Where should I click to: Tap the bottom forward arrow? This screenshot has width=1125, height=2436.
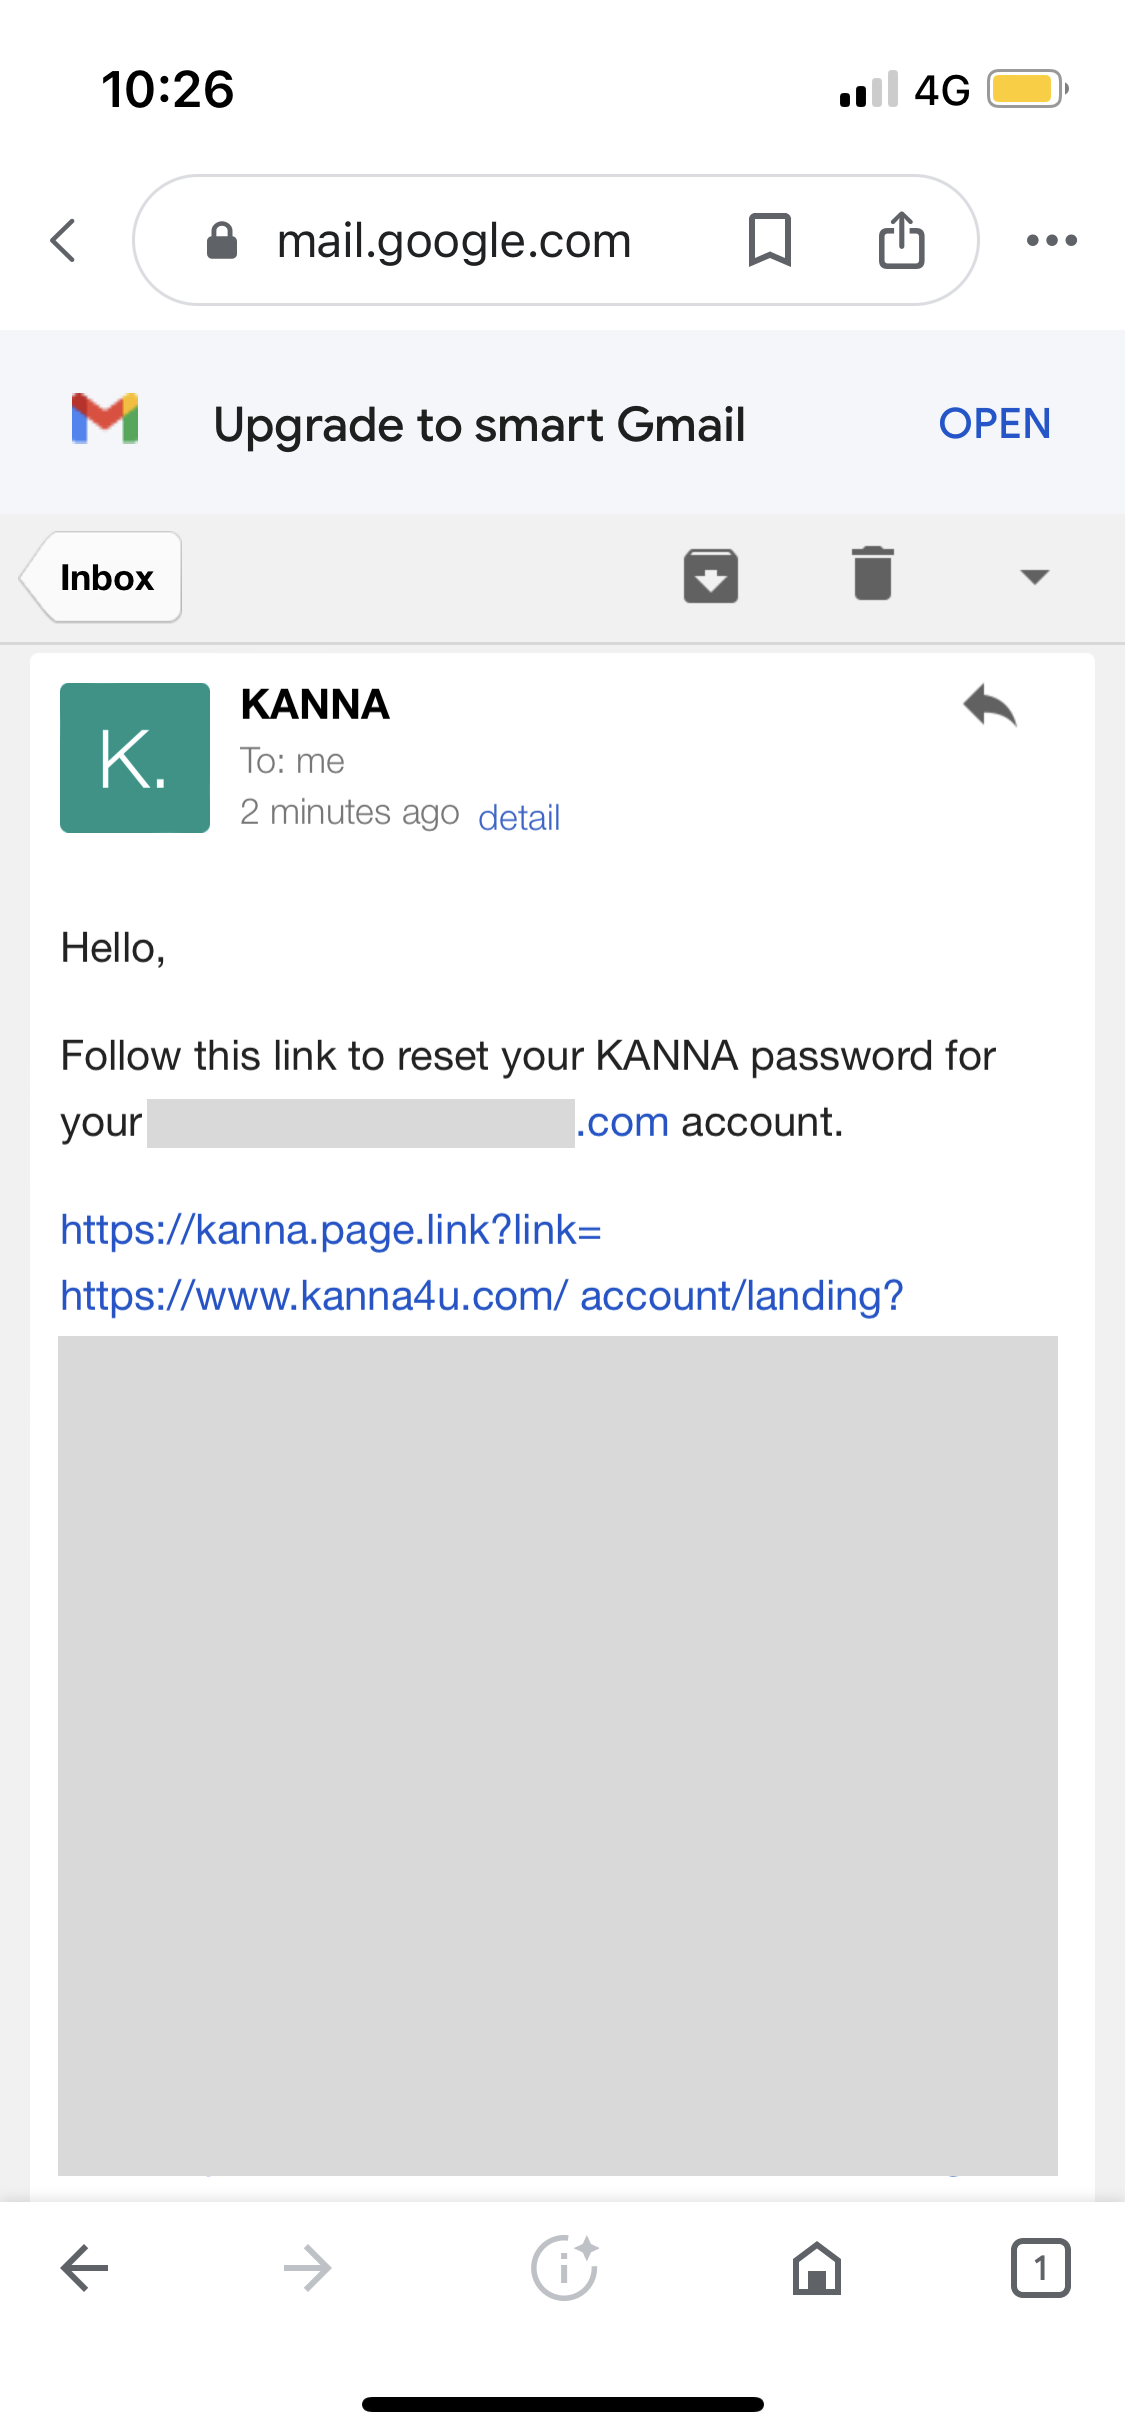pos(307,2268)
